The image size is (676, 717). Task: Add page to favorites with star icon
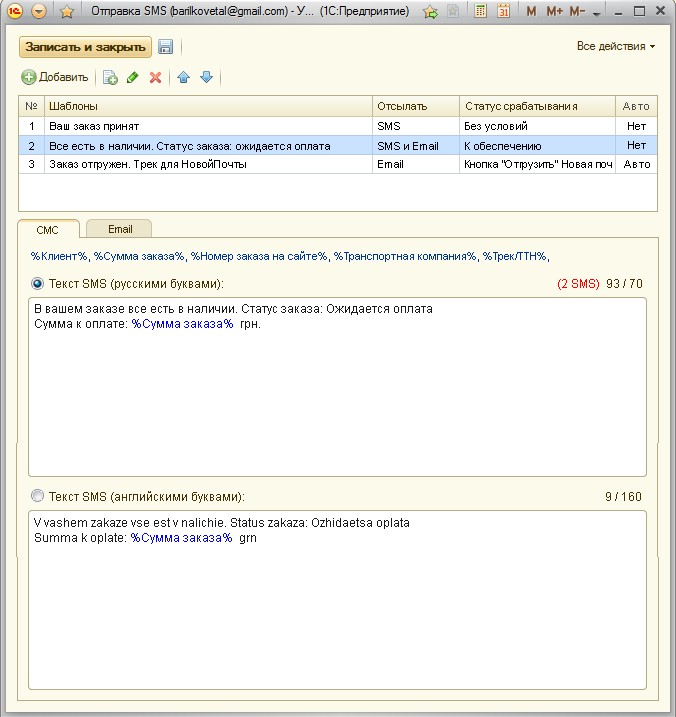point(66,12)
